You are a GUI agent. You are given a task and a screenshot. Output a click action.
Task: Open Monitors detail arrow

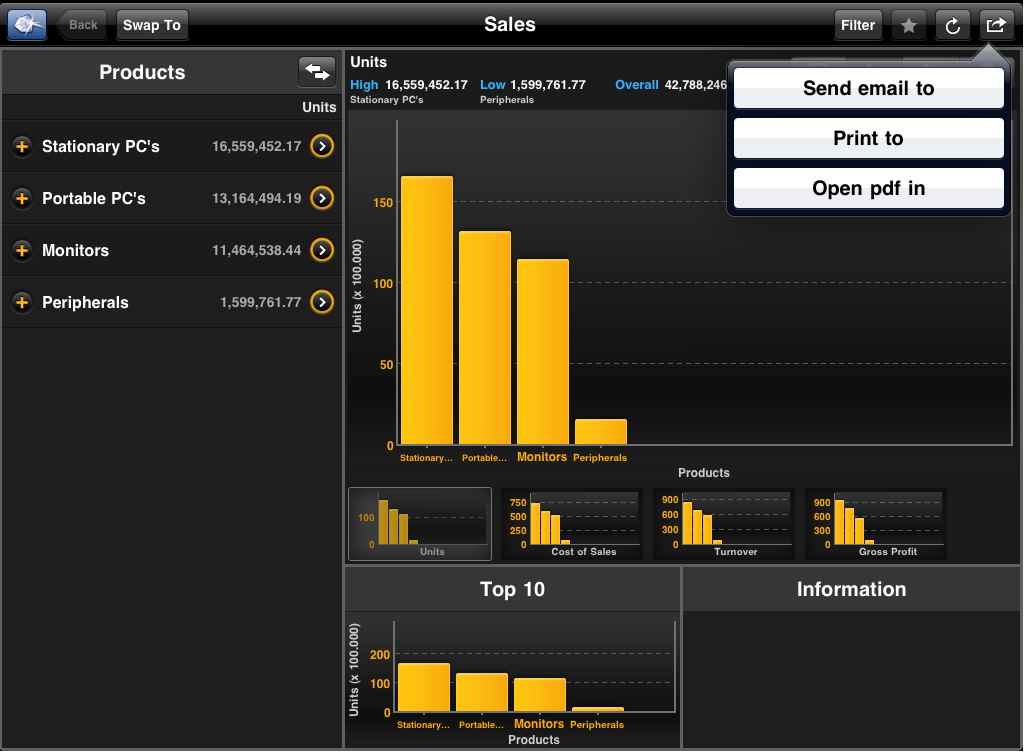[321, 250]
